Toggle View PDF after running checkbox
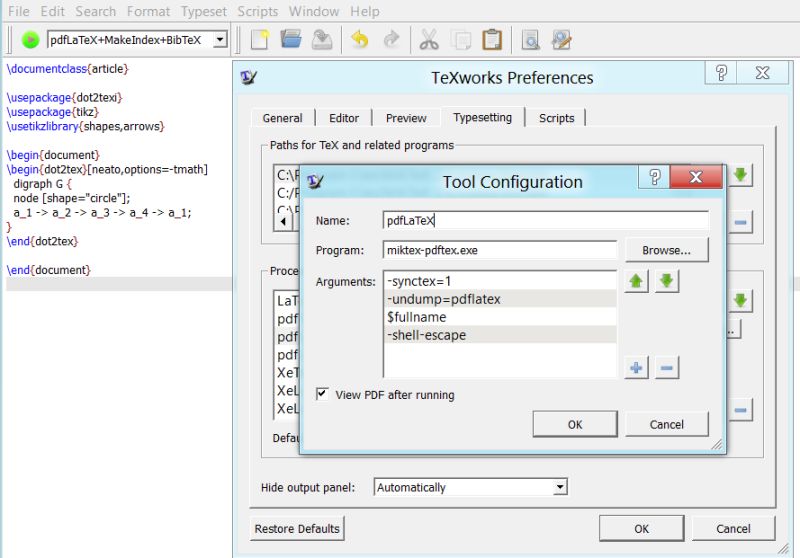This screenshot has height=558, width=800. coord(322,394)
